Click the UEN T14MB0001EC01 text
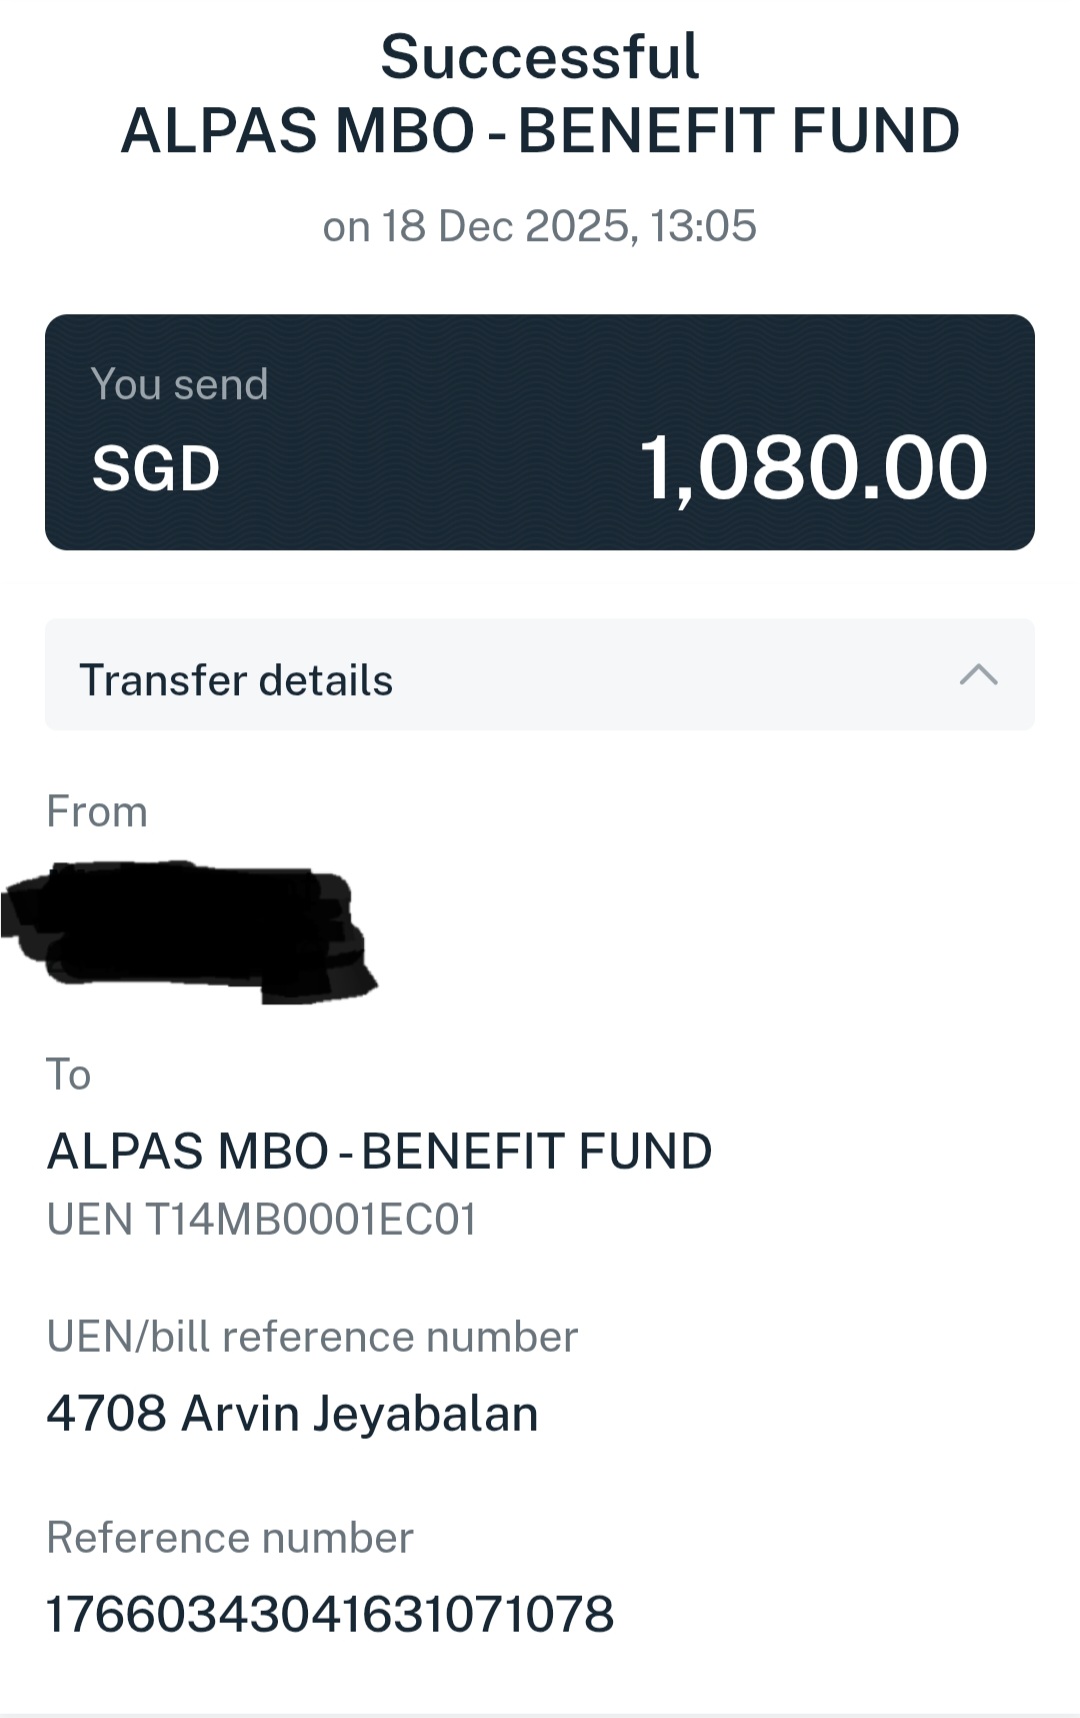This screenshot has width=1080, height=1718. (x=262, y=1219)
